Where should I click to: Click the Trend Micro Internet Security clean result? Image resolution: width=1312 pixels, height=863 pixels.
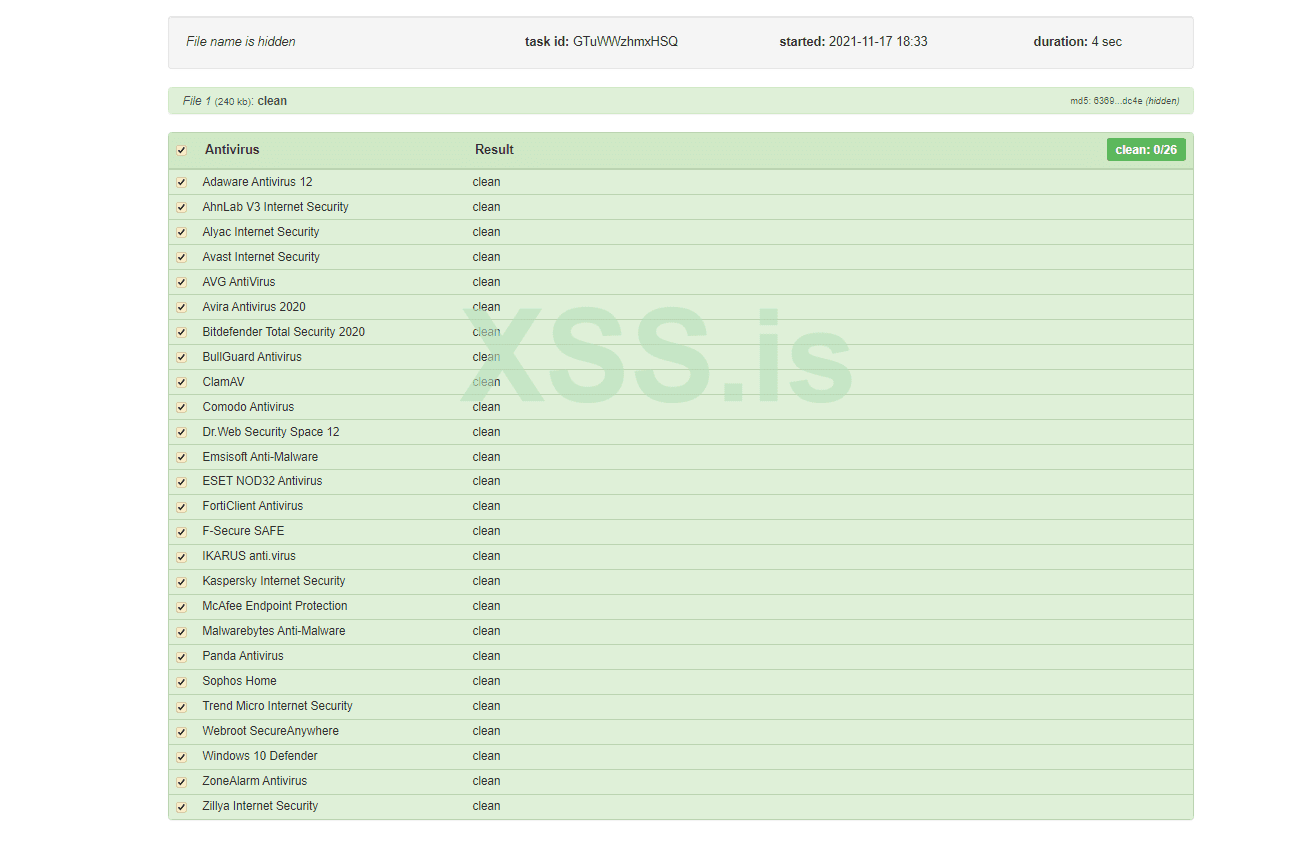pyautogui.click(x=487, y=706)
